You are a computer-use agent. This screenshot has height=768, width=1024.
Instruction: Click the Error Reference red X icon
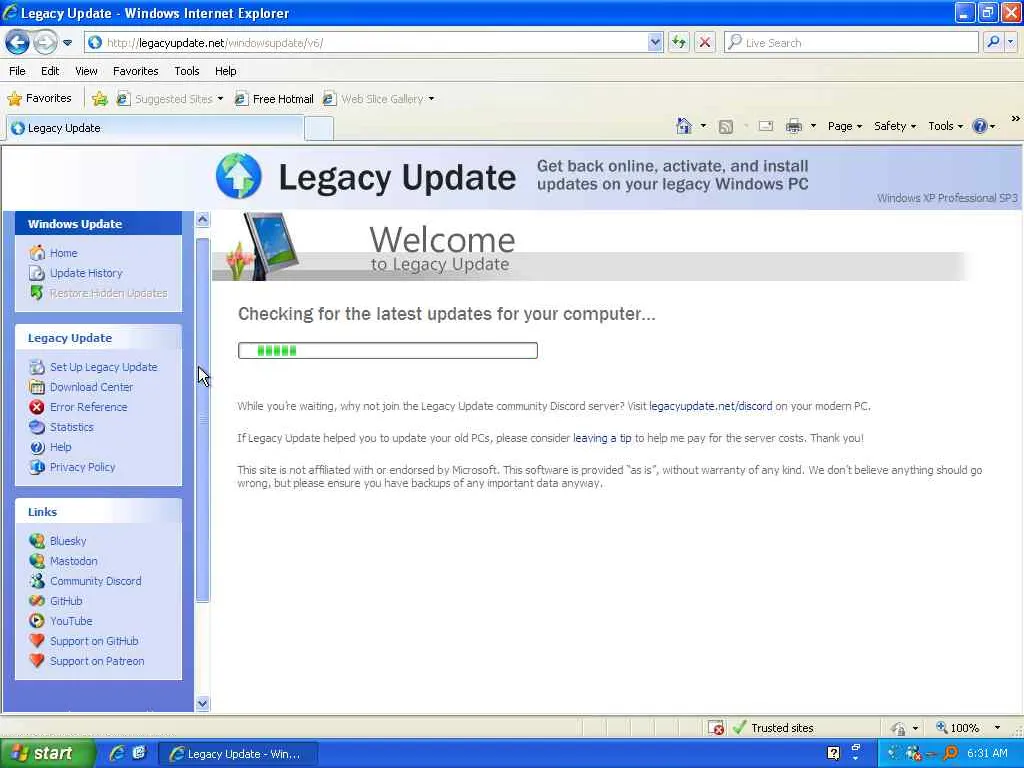pos(37,407)
